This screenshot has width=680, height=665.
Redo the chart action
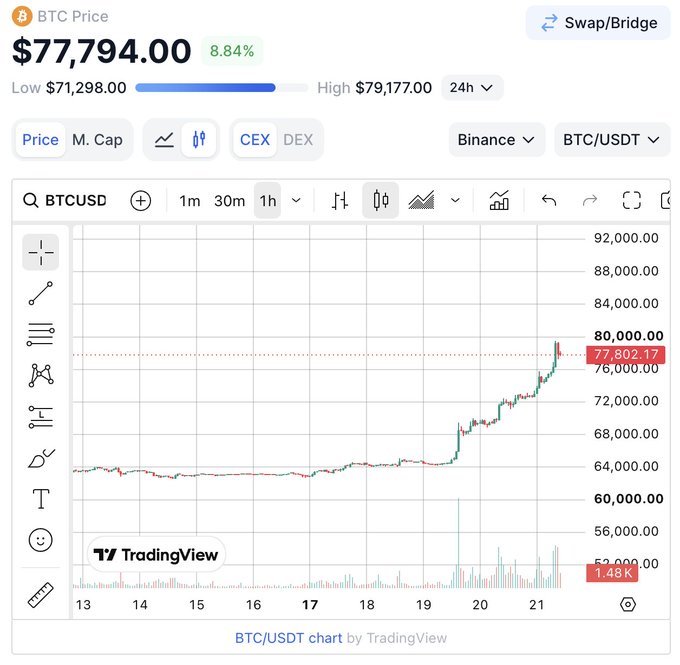[x=590, y=200]
